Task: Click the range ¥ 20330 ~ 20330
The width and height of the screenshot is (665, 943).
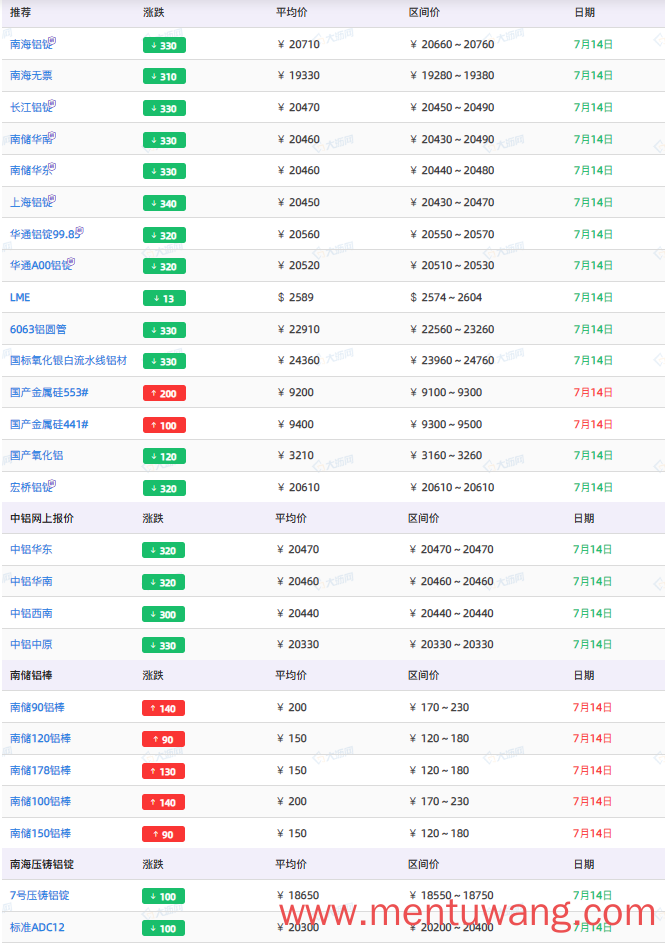Action: 452,645
